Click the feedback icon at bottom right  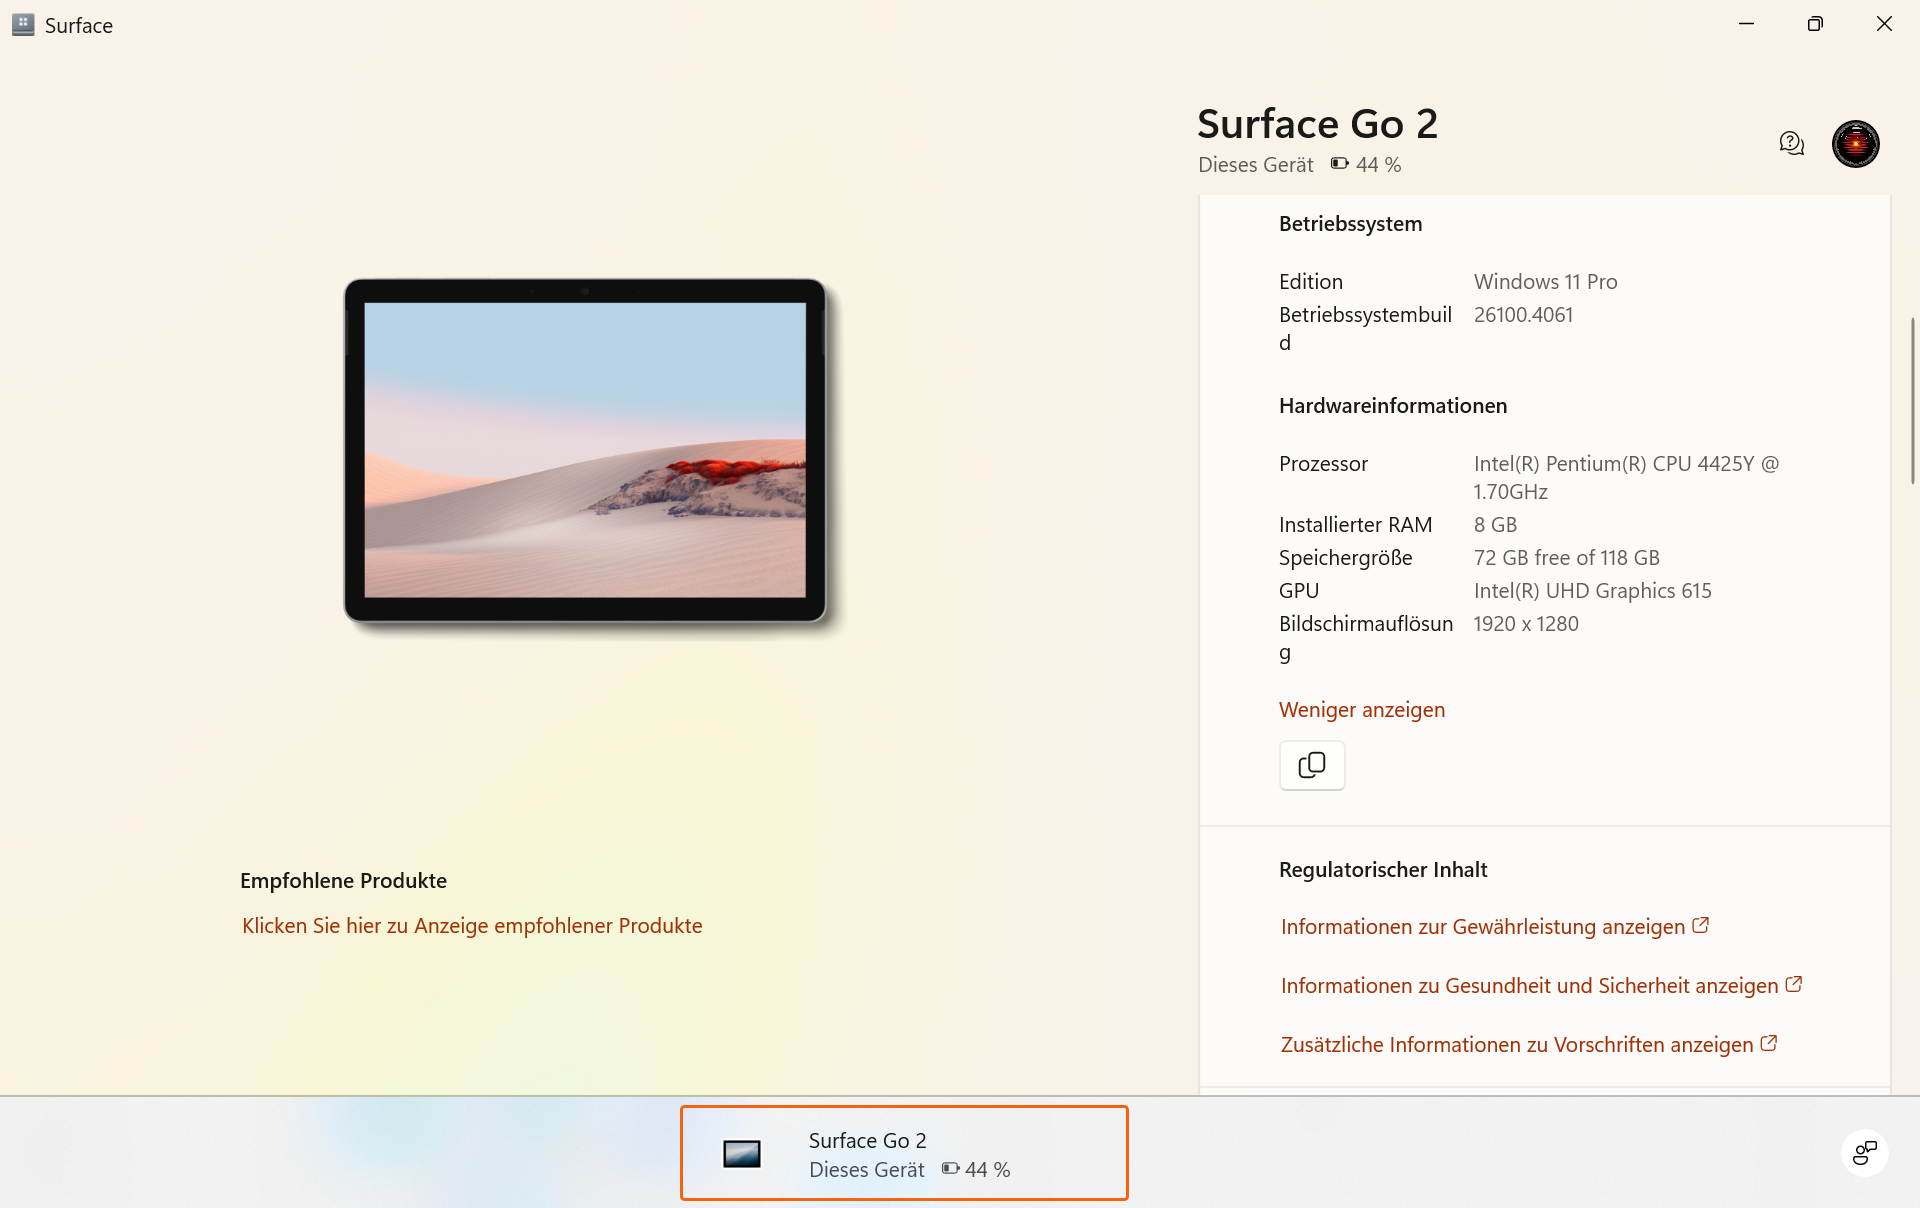tap(1864, 1153)
